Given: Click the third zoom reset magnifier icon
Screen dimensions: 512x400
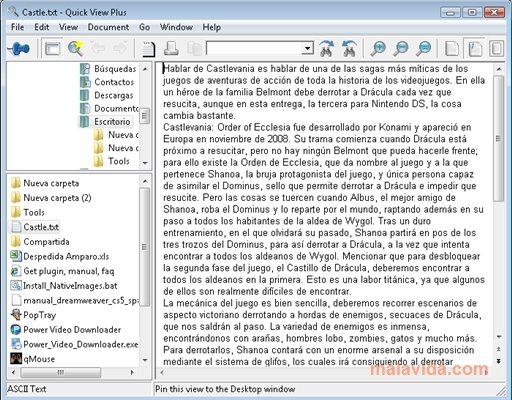Looking at the screenshot, I should point(424,49).
